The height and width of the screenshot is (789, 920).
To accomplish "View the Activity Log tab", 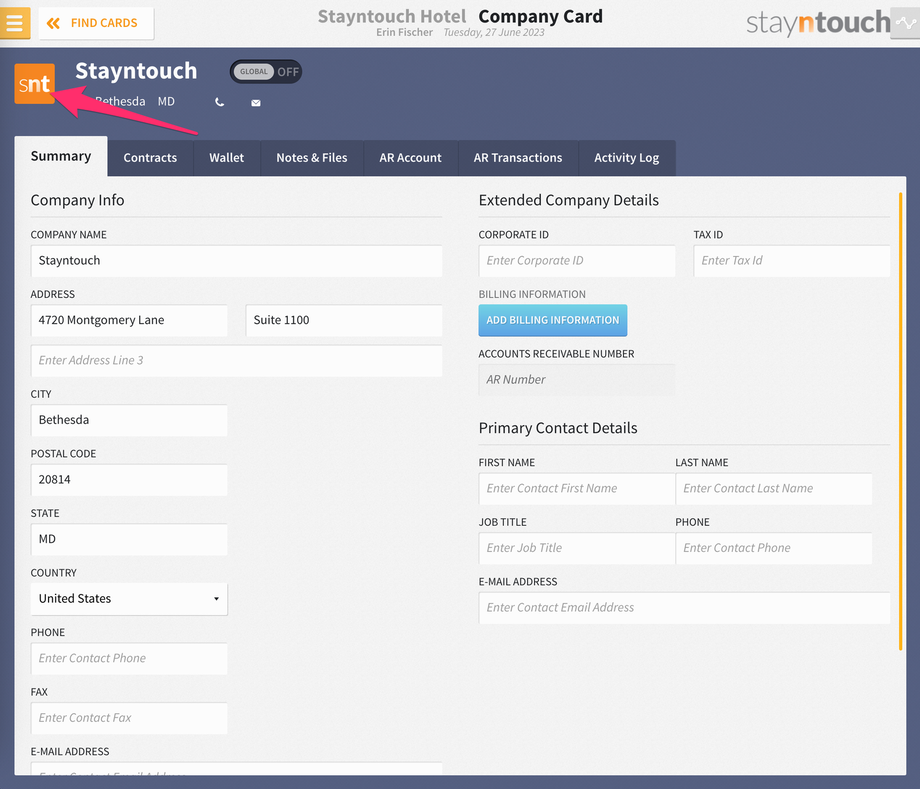I will tap(626, 158).
